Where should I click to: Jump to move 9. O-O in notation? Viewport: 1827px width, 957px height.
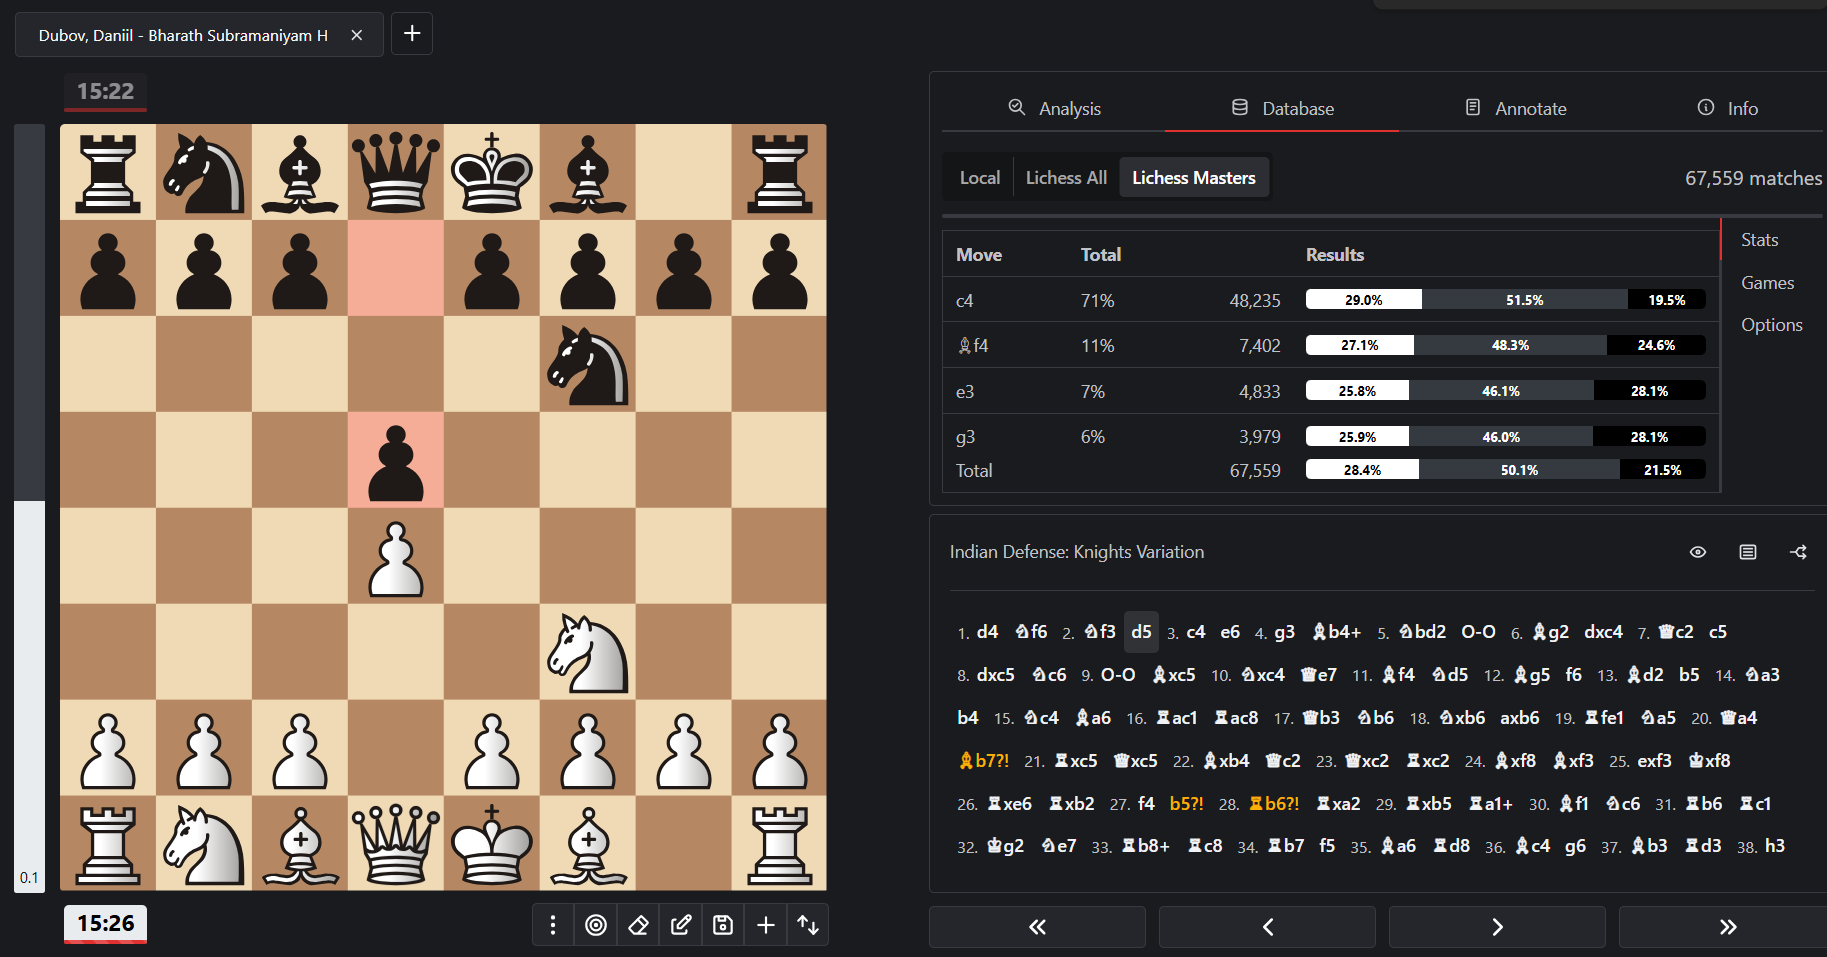tap(1118, 675)
